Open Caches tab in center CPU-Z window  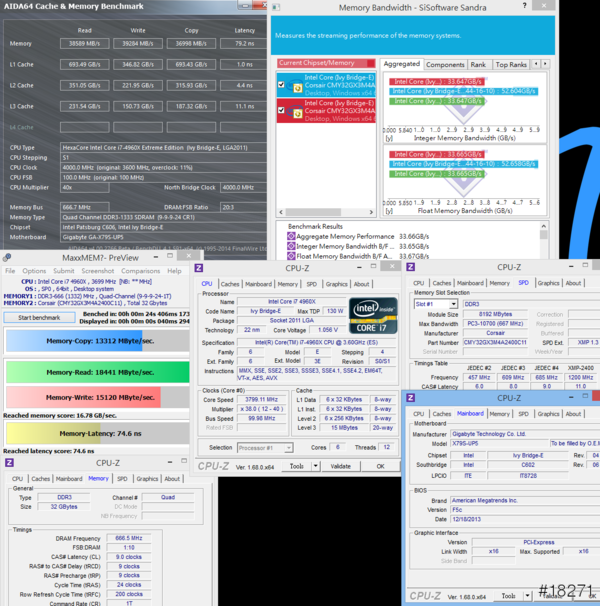[230, 284]
